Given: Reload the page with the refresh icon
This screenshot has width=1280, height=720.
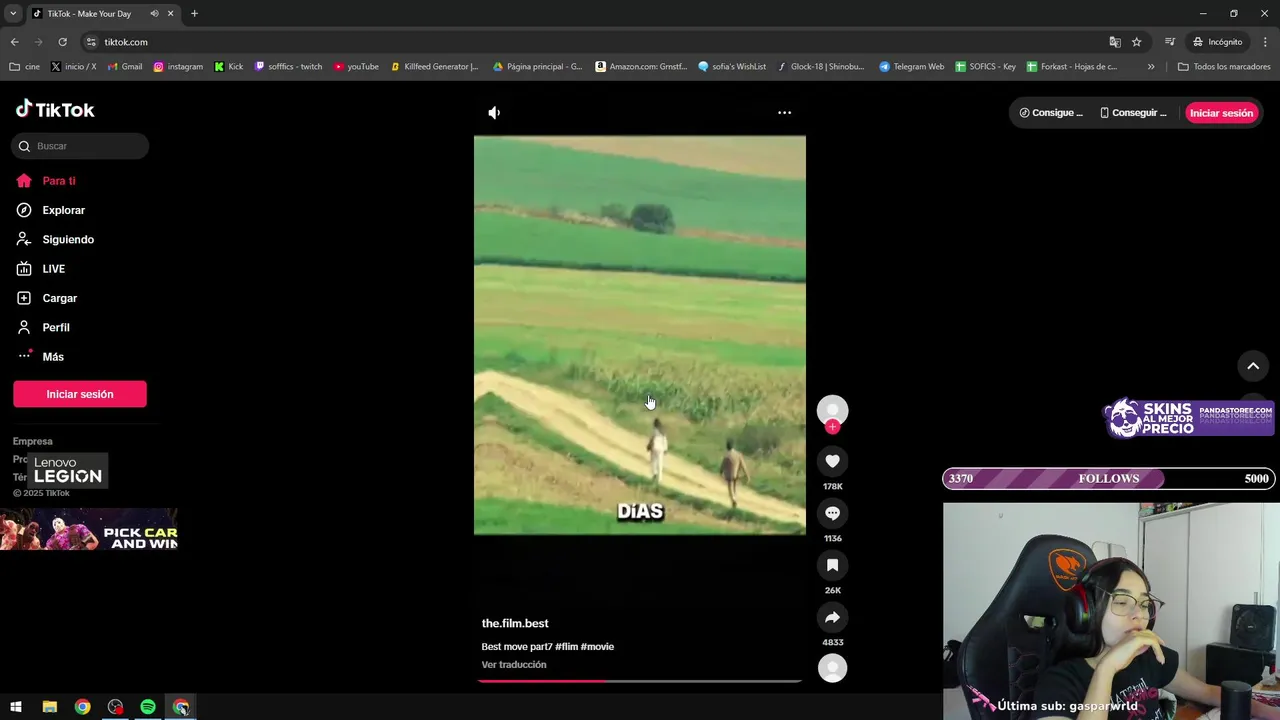Looking at the screenshot, I should click(x=62, y=42).
